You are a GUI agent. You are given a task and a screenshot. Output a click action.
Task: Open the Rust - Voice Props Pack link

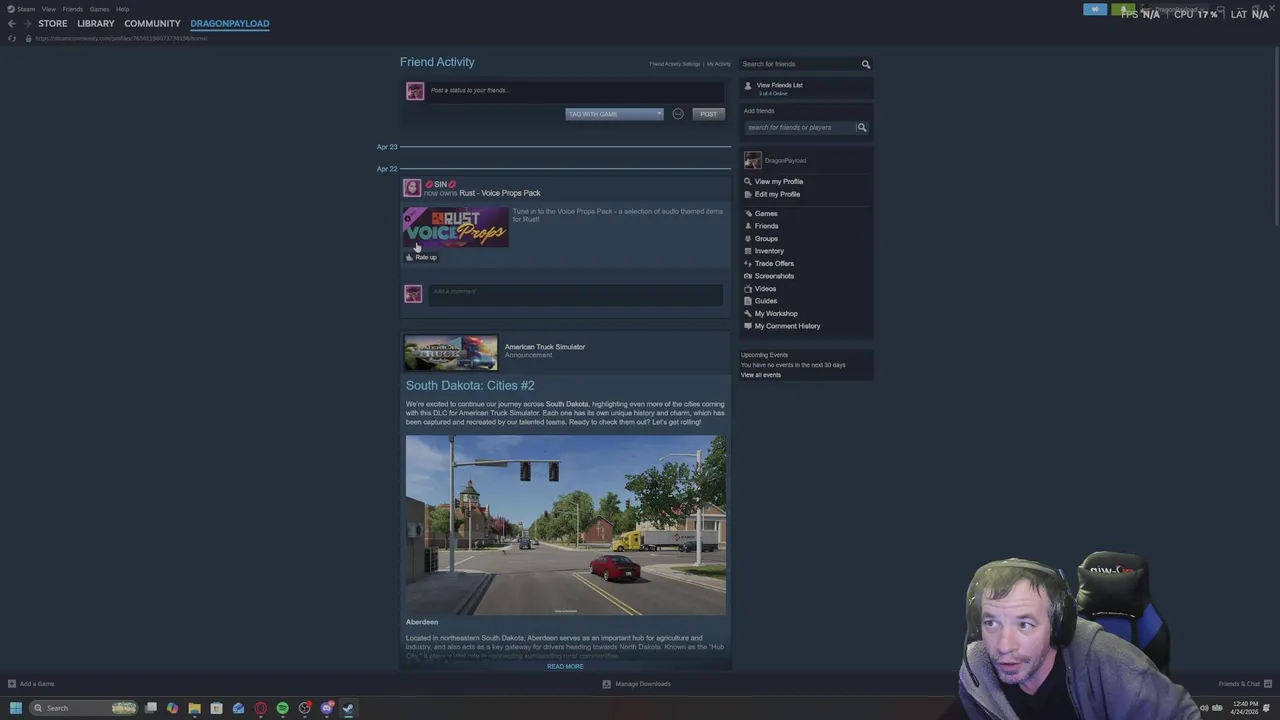tap(500, 193)
